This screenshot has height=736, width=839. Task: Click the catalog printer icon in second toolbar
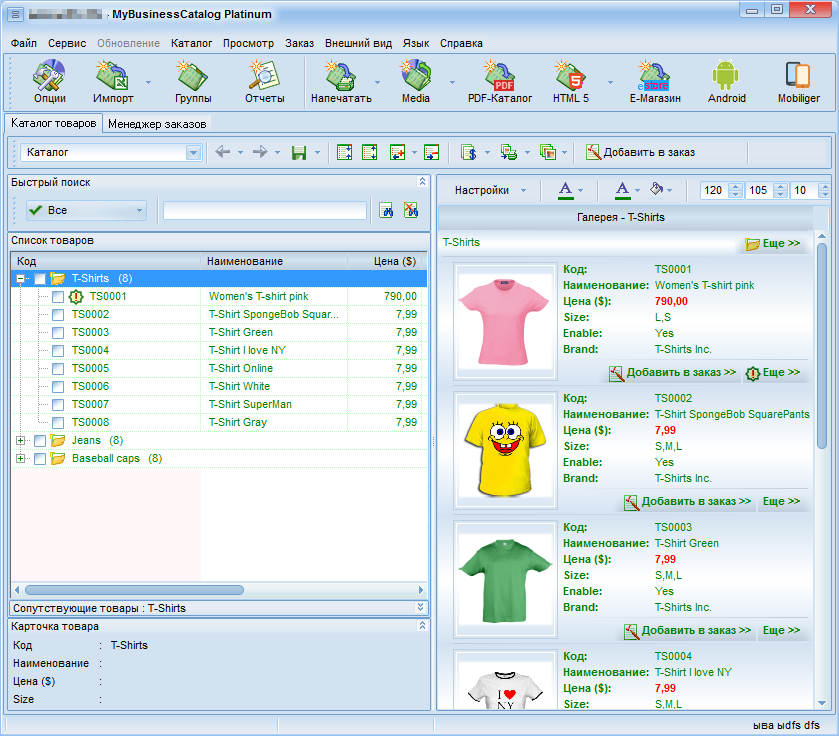[x=509, y=152]
